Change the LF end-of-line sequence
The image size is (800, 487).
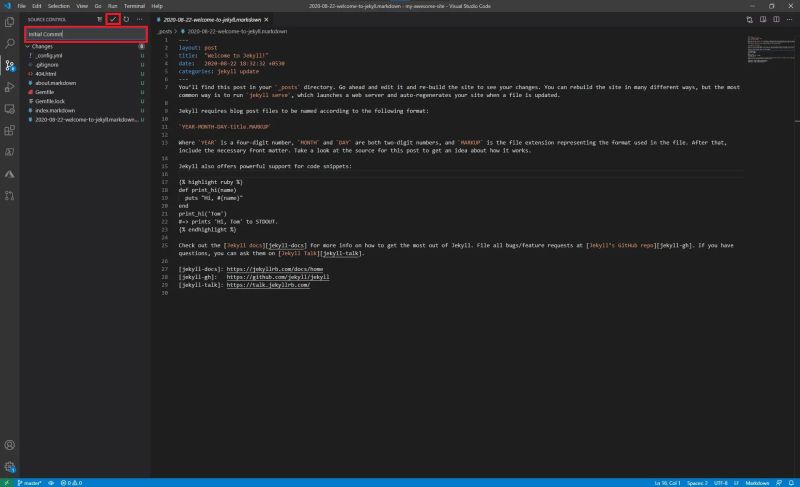(736, 482)
